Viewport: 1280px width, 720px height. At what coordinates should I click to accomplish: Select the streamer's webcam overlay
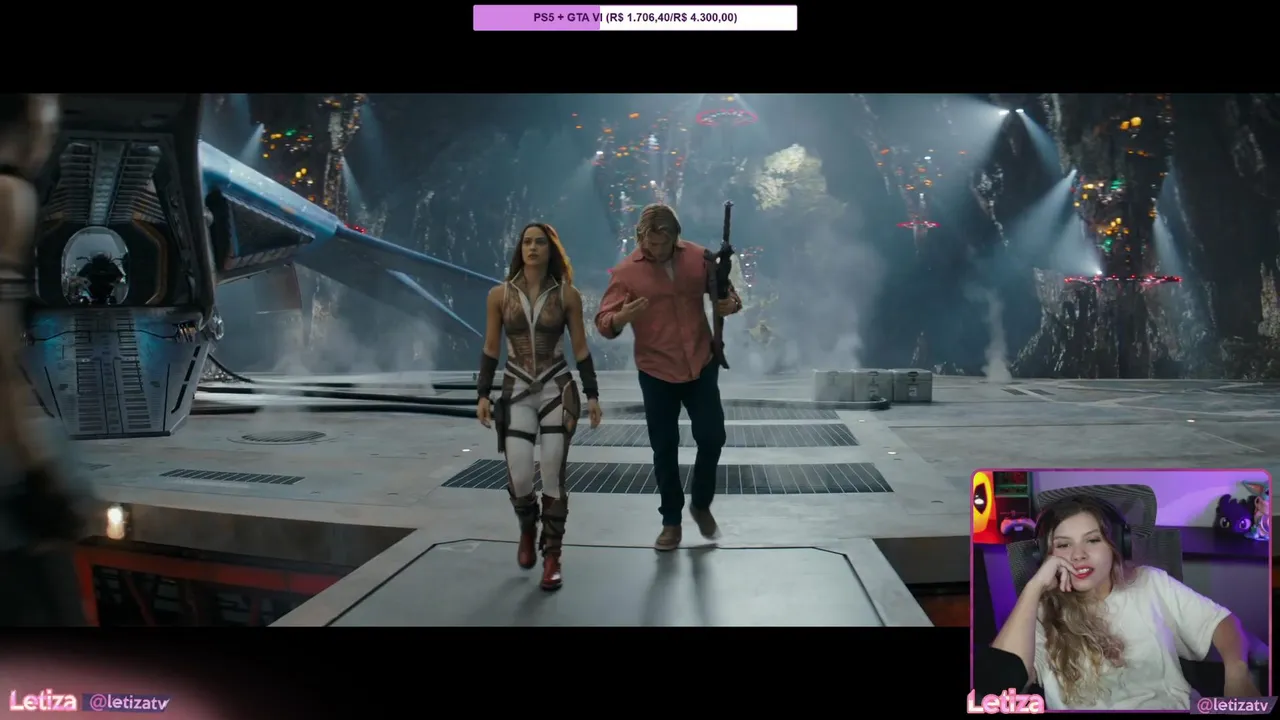1121,590
